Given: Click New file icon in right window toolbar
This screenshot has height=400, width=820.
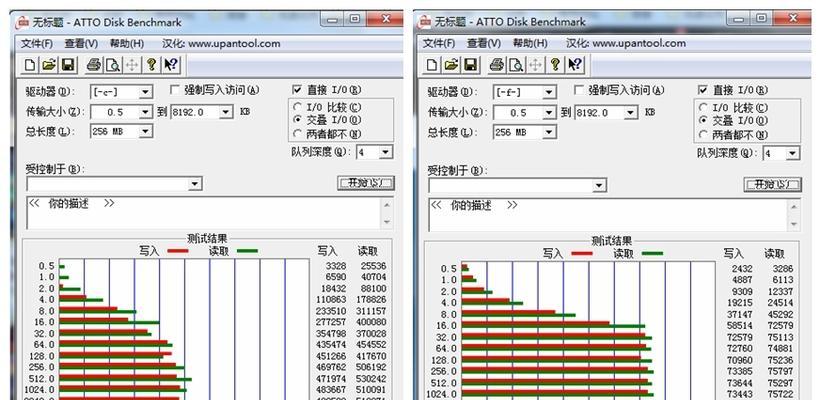Looking at the screenshot, I should [x=432, y=65].
